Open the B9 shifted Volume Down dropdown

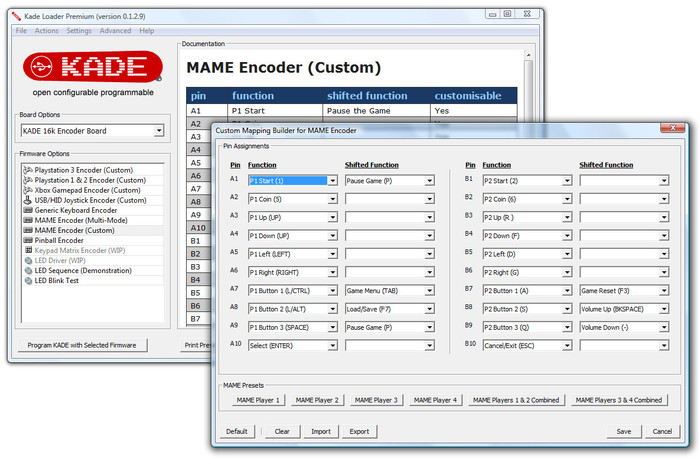(x=664, y=327)
